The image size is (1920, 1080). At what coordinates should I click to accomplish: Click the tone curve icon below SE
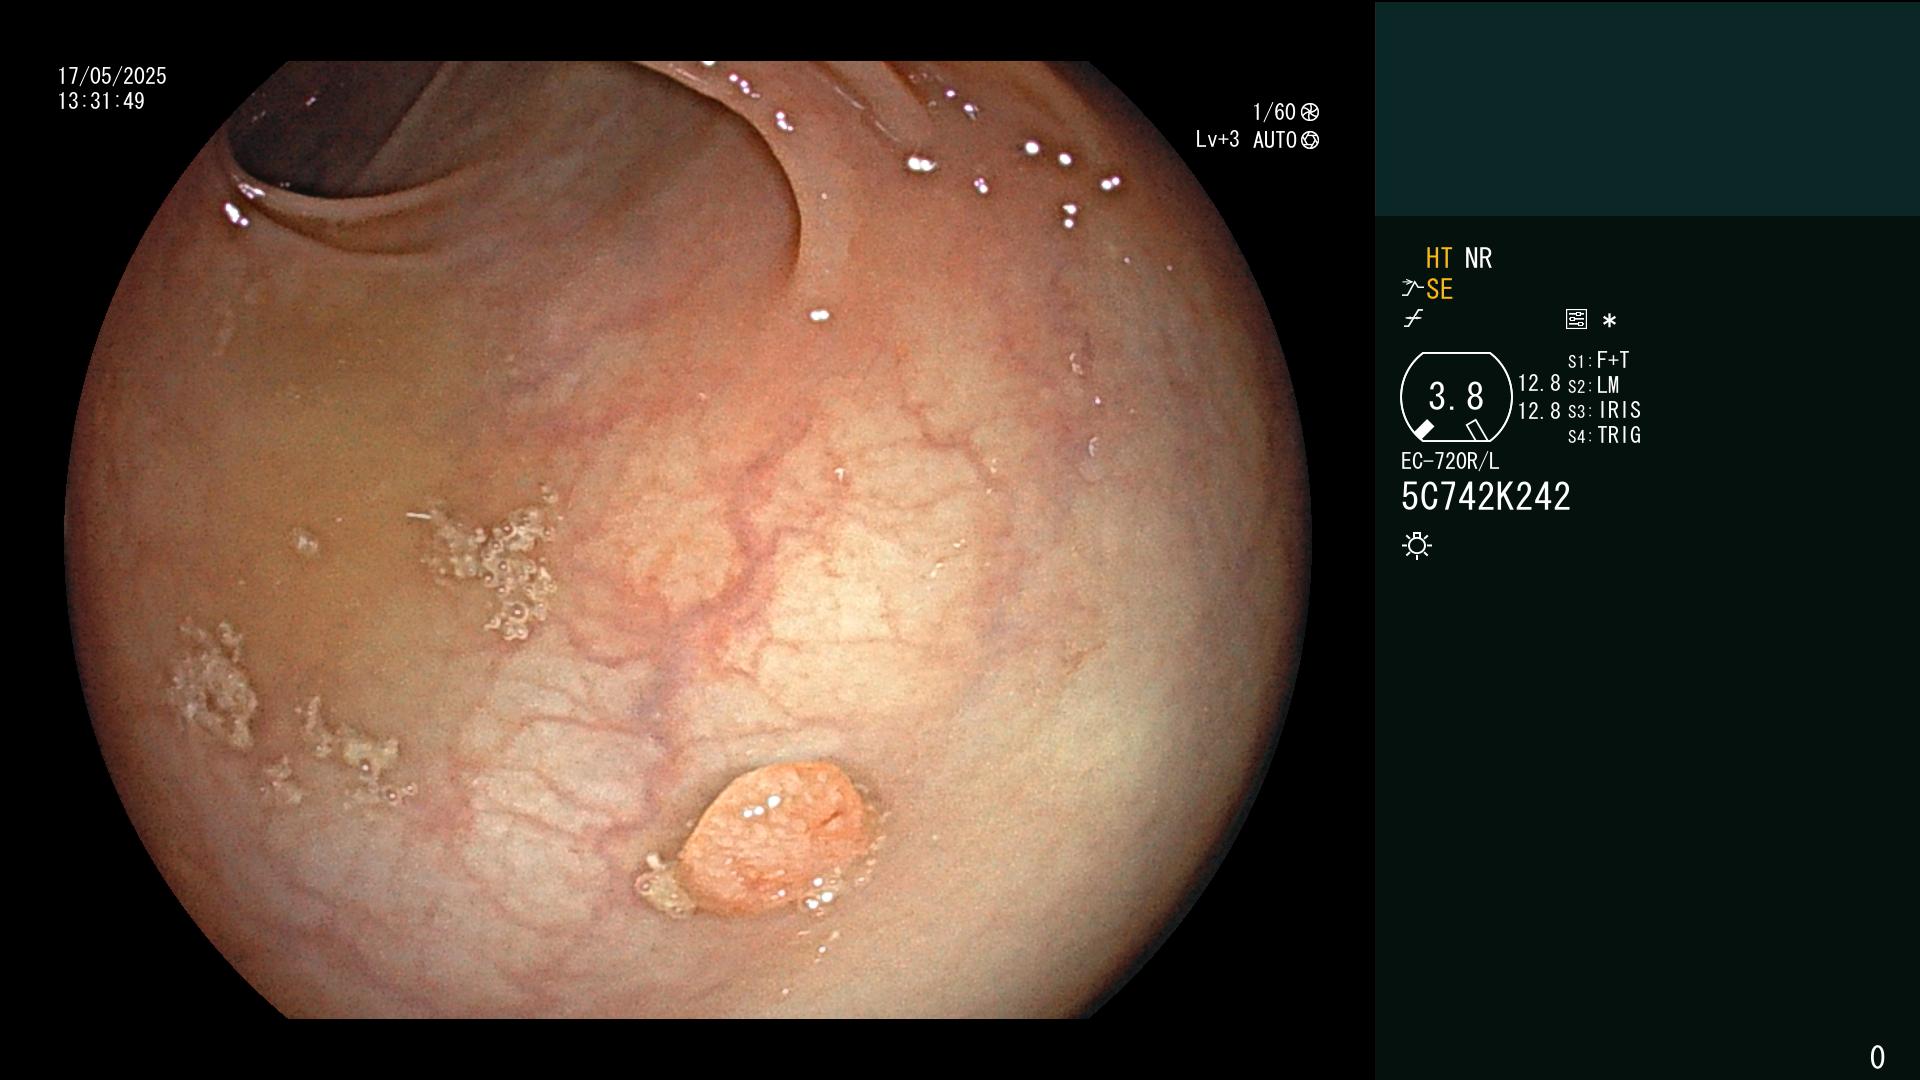pos(1413,319)
